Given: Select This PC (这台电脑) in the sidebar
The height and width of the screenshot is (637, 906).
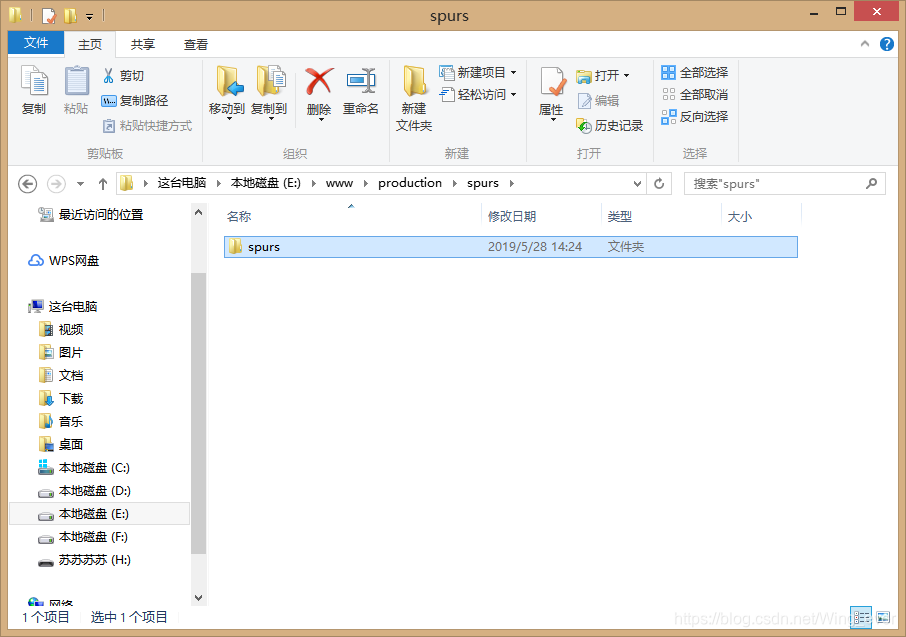Looking at the screenshot, I should pos(64,306).
